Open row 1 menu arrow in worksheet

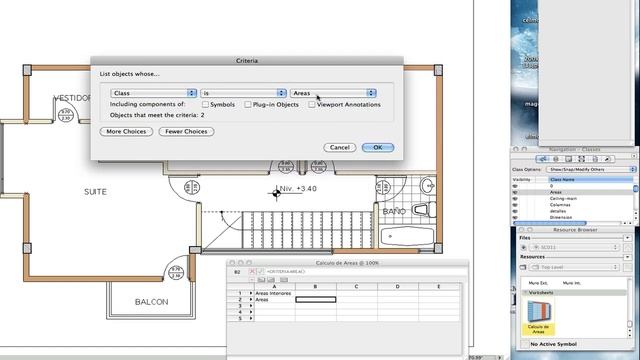(x=251, y=293)
